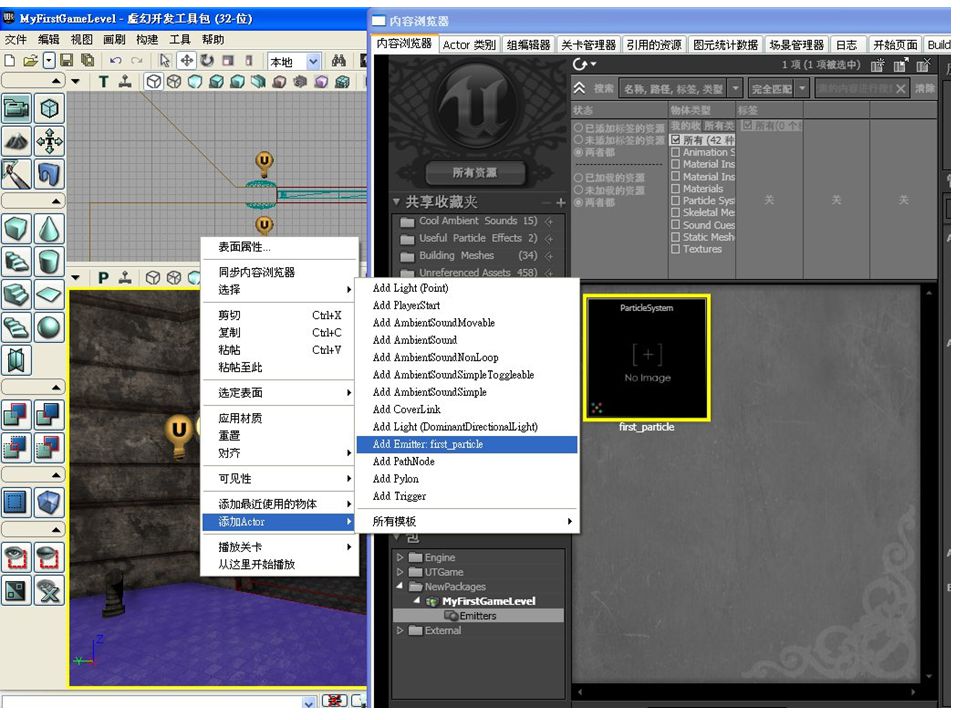960x720 pixels.
Task: Click the search field 名称, 路径, 标签, 类型
Action: [x=673, y=89]
